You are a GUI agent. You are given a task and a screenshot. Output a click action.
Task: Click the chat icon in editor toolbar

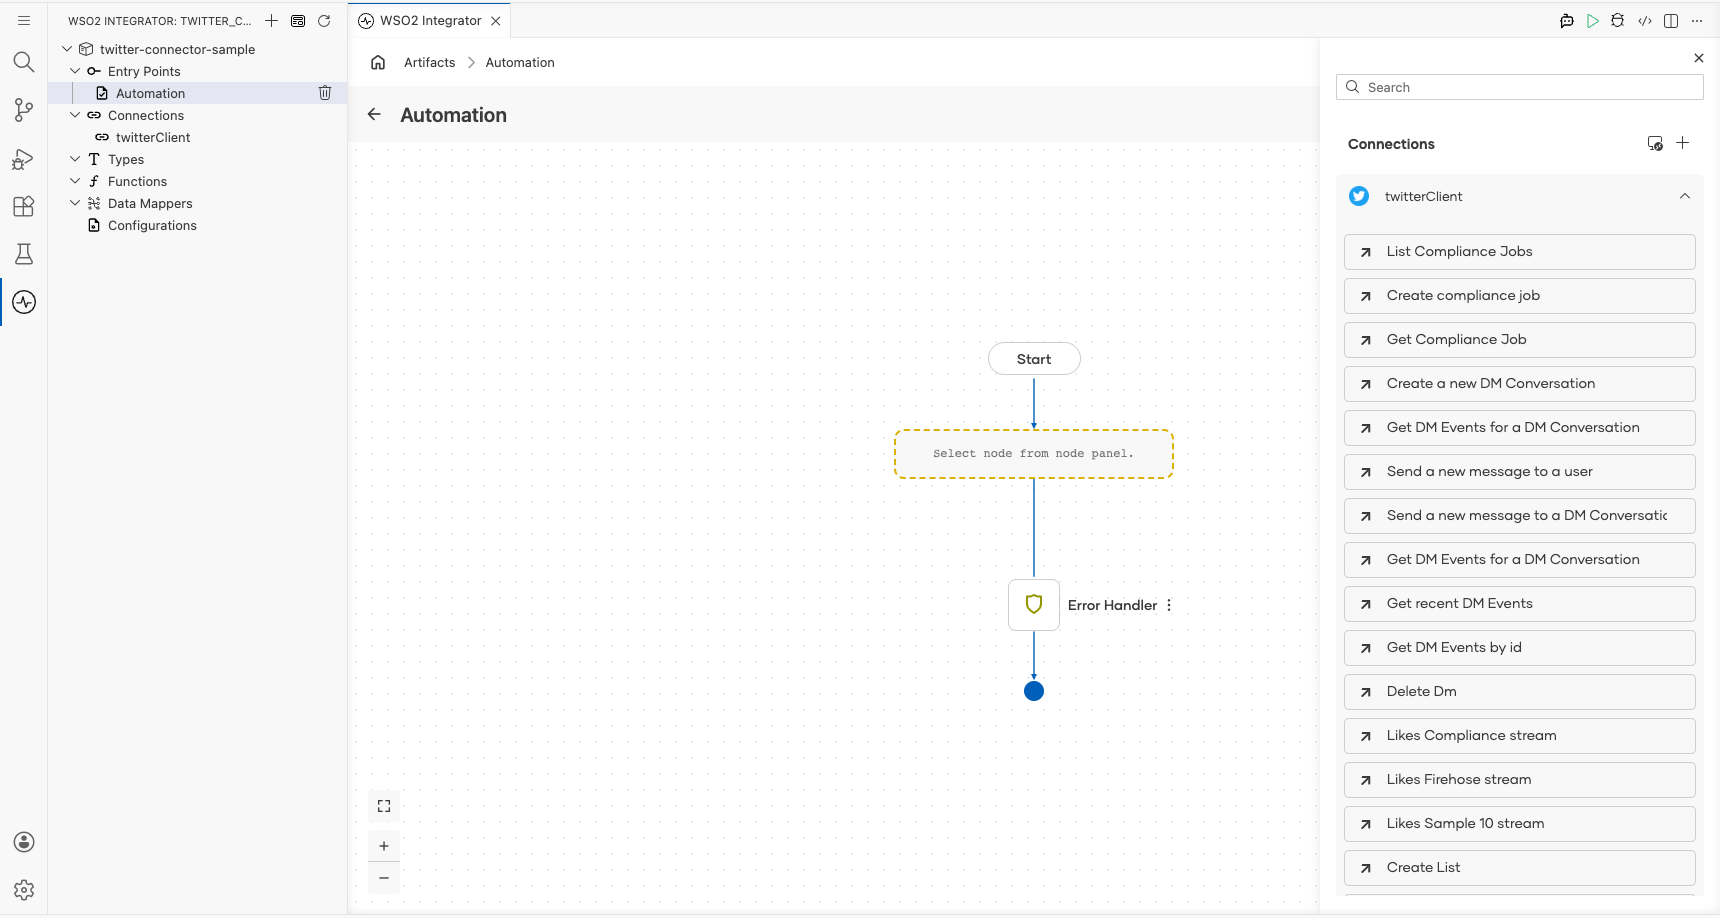[1567, 20]
